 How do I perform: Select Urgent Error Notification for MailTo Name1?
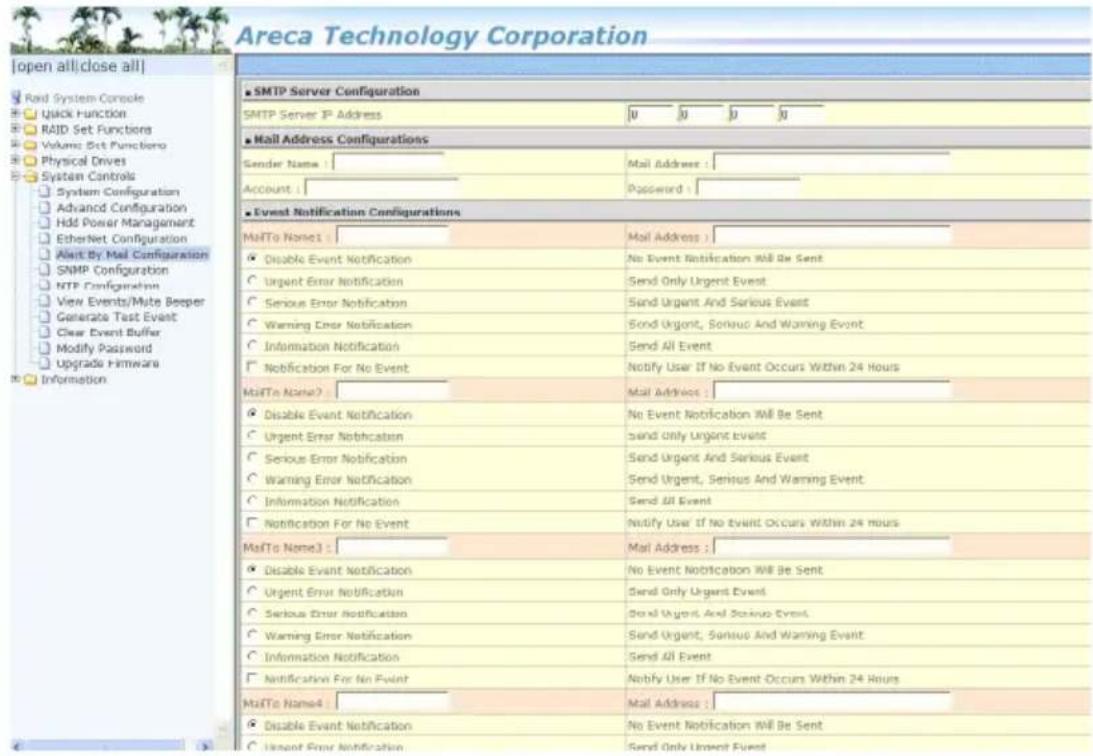tap(252, 281)
